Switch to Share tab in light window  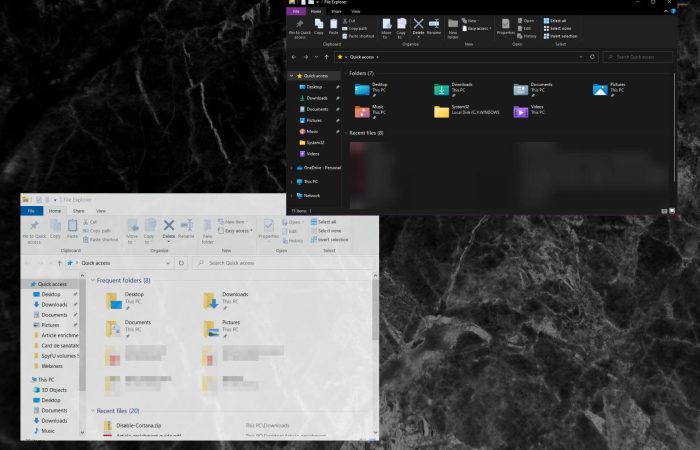tap(79, 211)
